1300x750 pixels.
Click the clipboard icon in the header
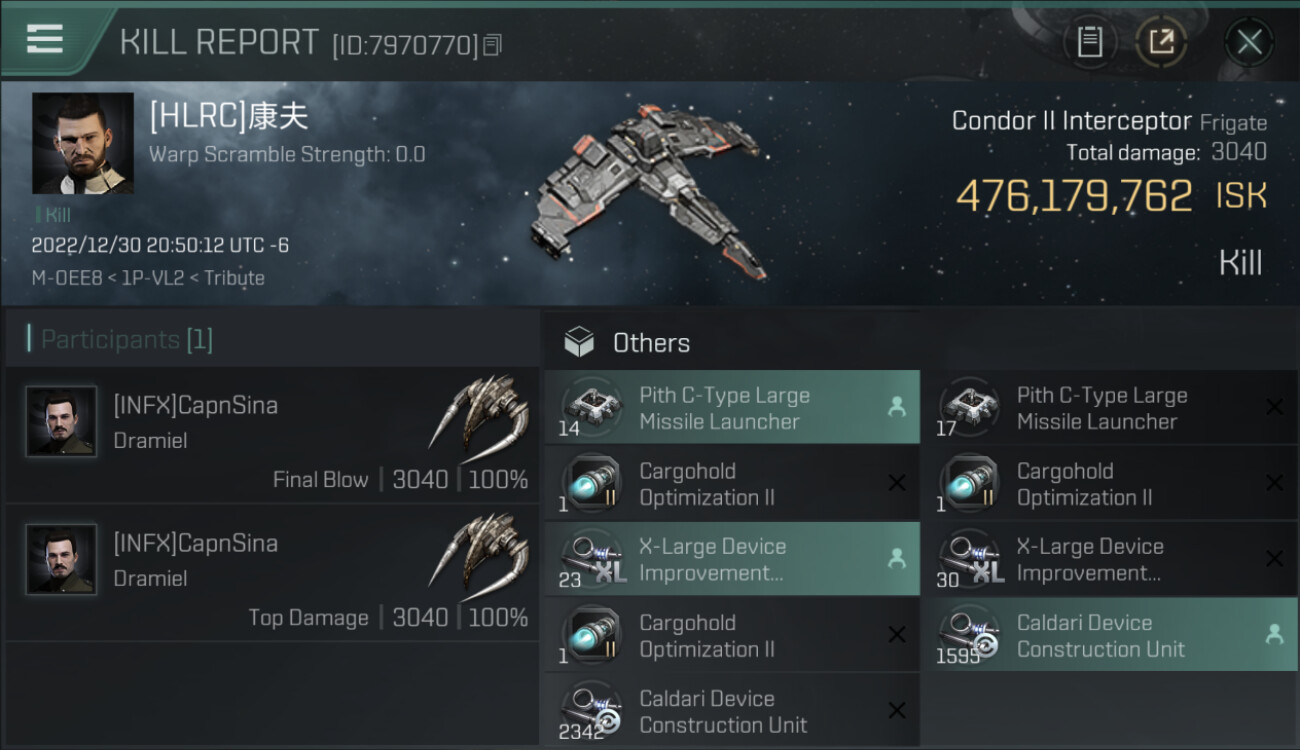click(x=1089, y=42)
